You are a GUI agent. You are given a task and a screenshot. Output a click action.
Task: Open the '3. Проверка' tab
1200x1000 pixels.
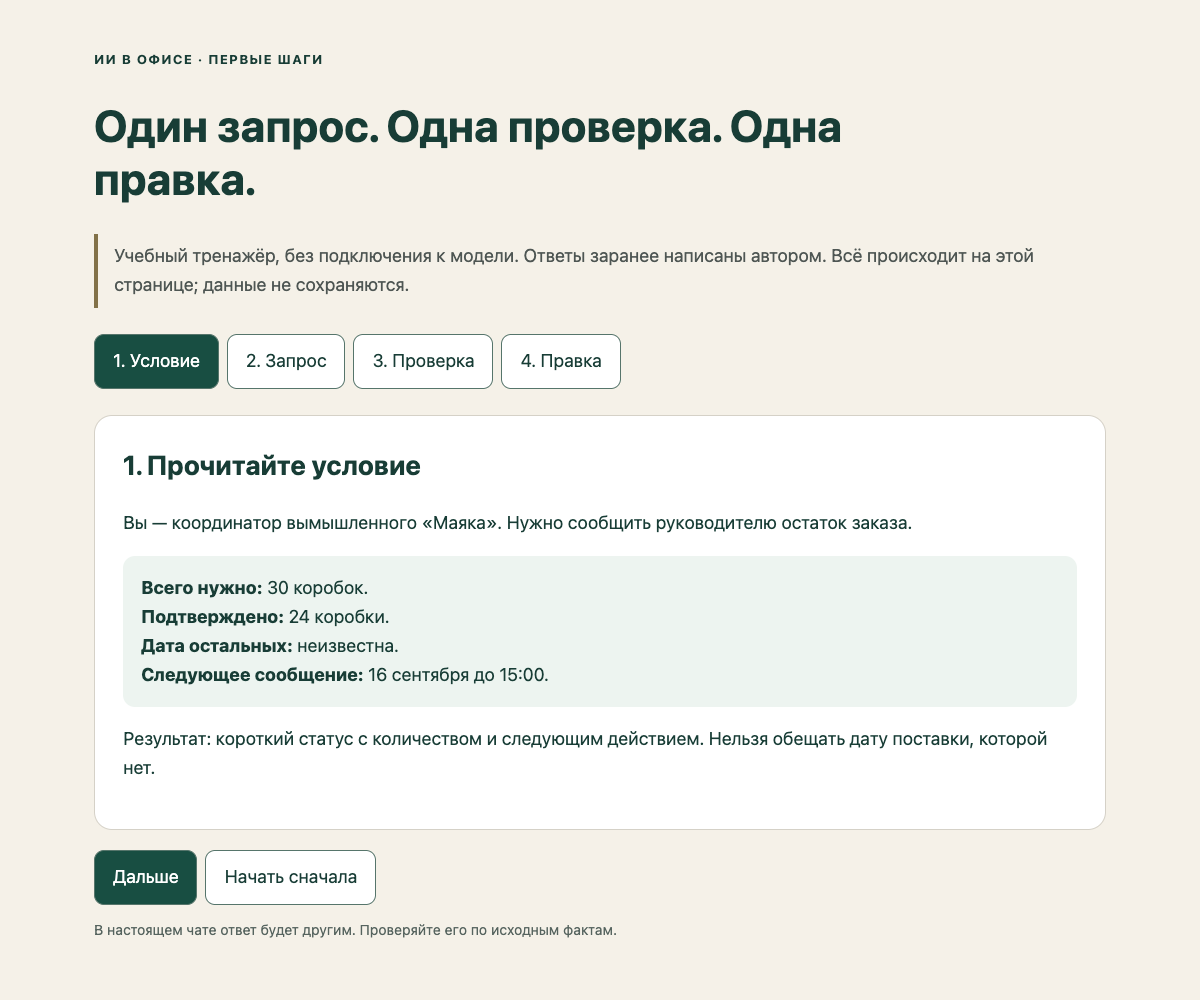coord(423,361)
